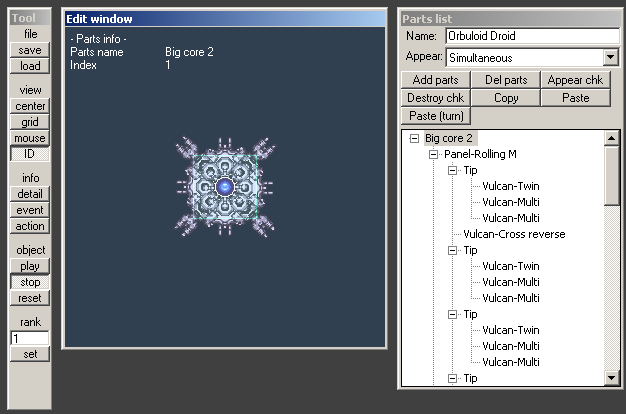Click the load button in Tool panel
Screen dimensions: 626x414
(x=30, y=66)
